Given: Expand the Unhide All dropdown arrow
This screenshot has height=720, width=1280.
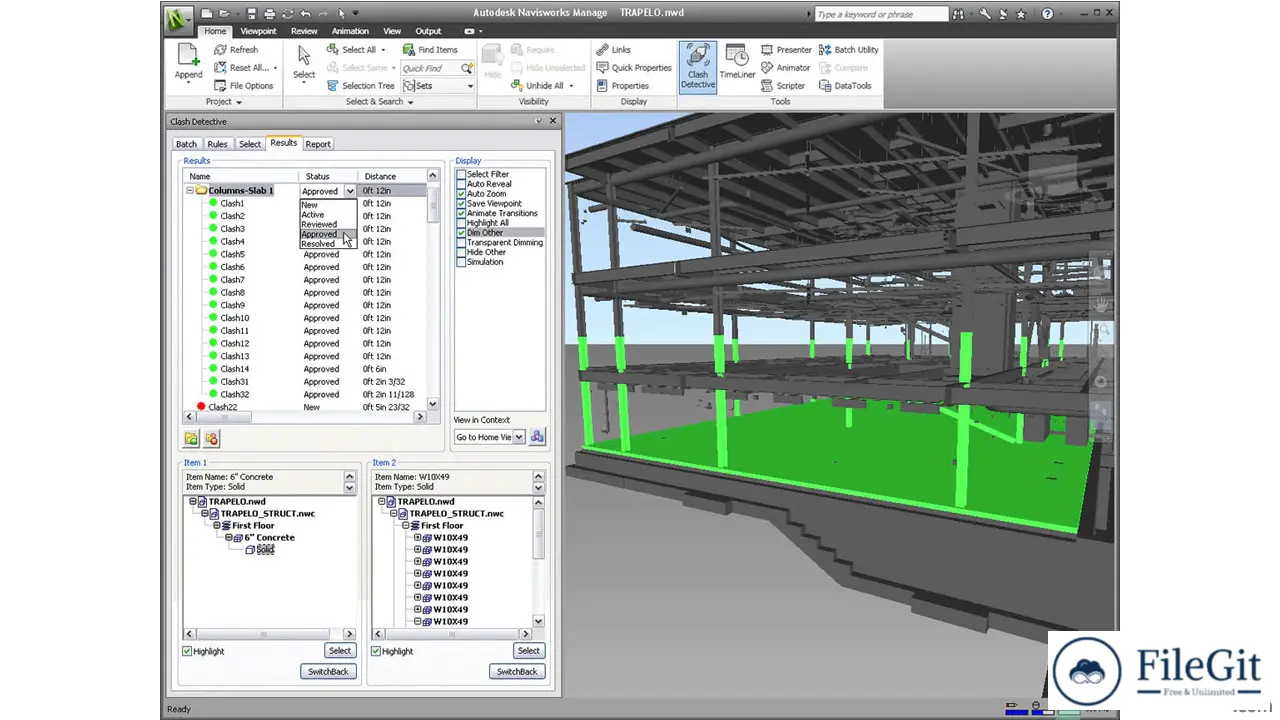Looking at the screenshot, I should pos(571,86).
